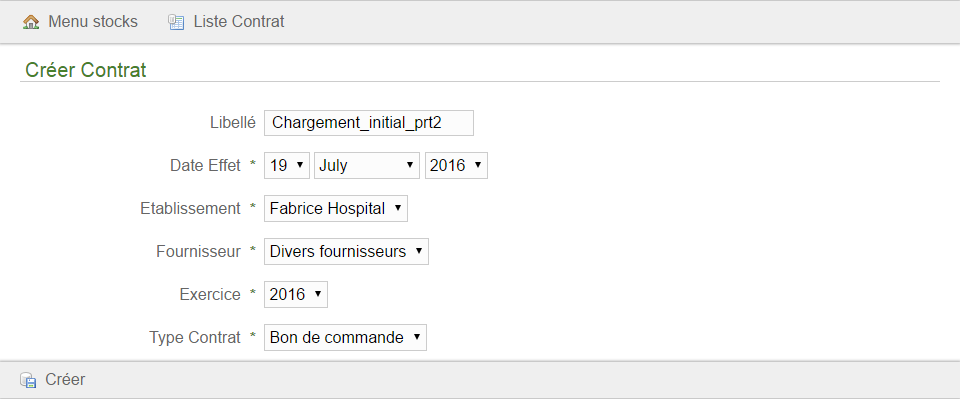
Task: Expand the Etablissement dropdown, Fabrice Hospital
Action: [x=336, y=209]
